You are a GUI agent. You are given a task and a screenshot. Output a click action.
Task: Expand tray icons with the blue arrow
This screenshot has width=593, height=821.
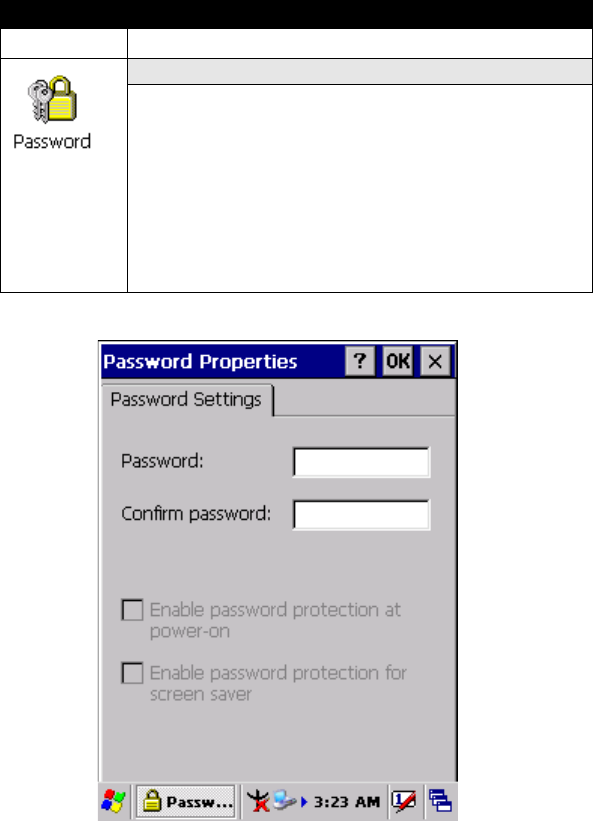coord(304,802)
